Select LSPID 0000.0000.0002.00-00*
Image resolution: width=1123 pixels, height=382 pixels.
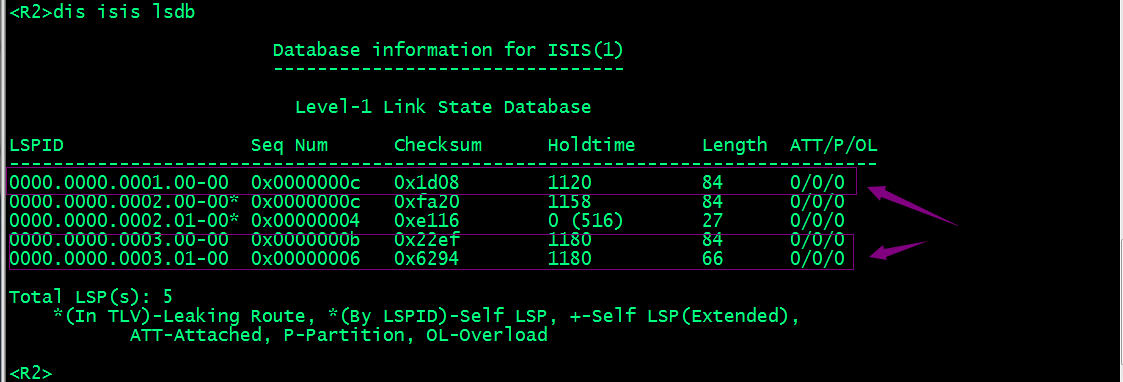tap(124, 202)
